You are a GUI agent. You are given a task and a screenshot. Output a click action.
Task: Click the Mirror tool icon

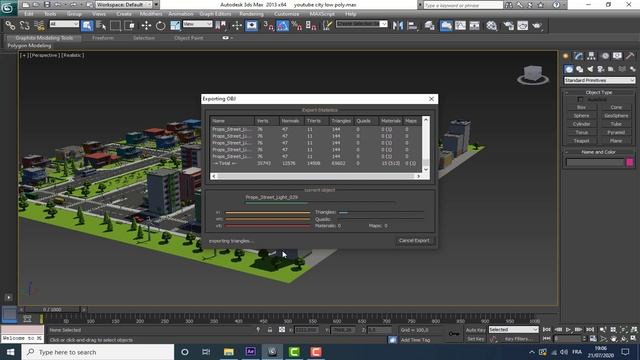(x=398, y=26)
